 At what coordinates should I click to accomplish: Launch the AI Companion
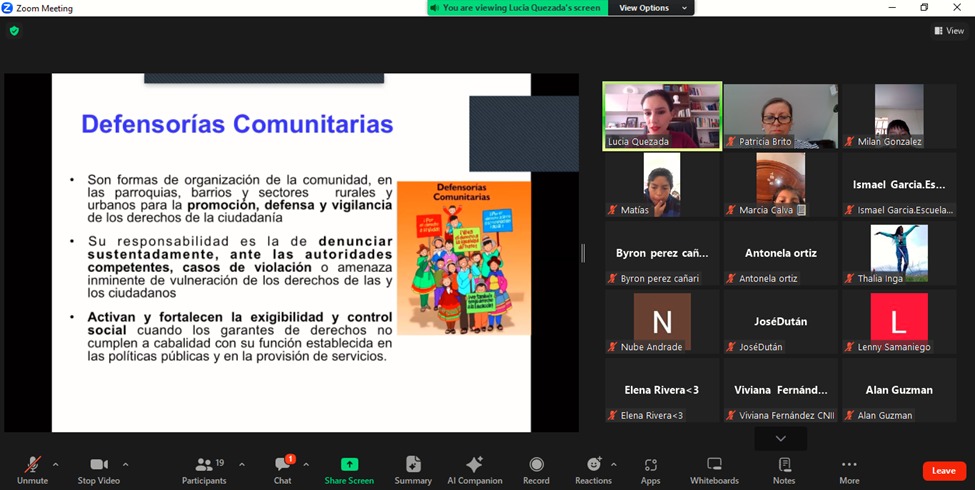click(x=474, y=469)
